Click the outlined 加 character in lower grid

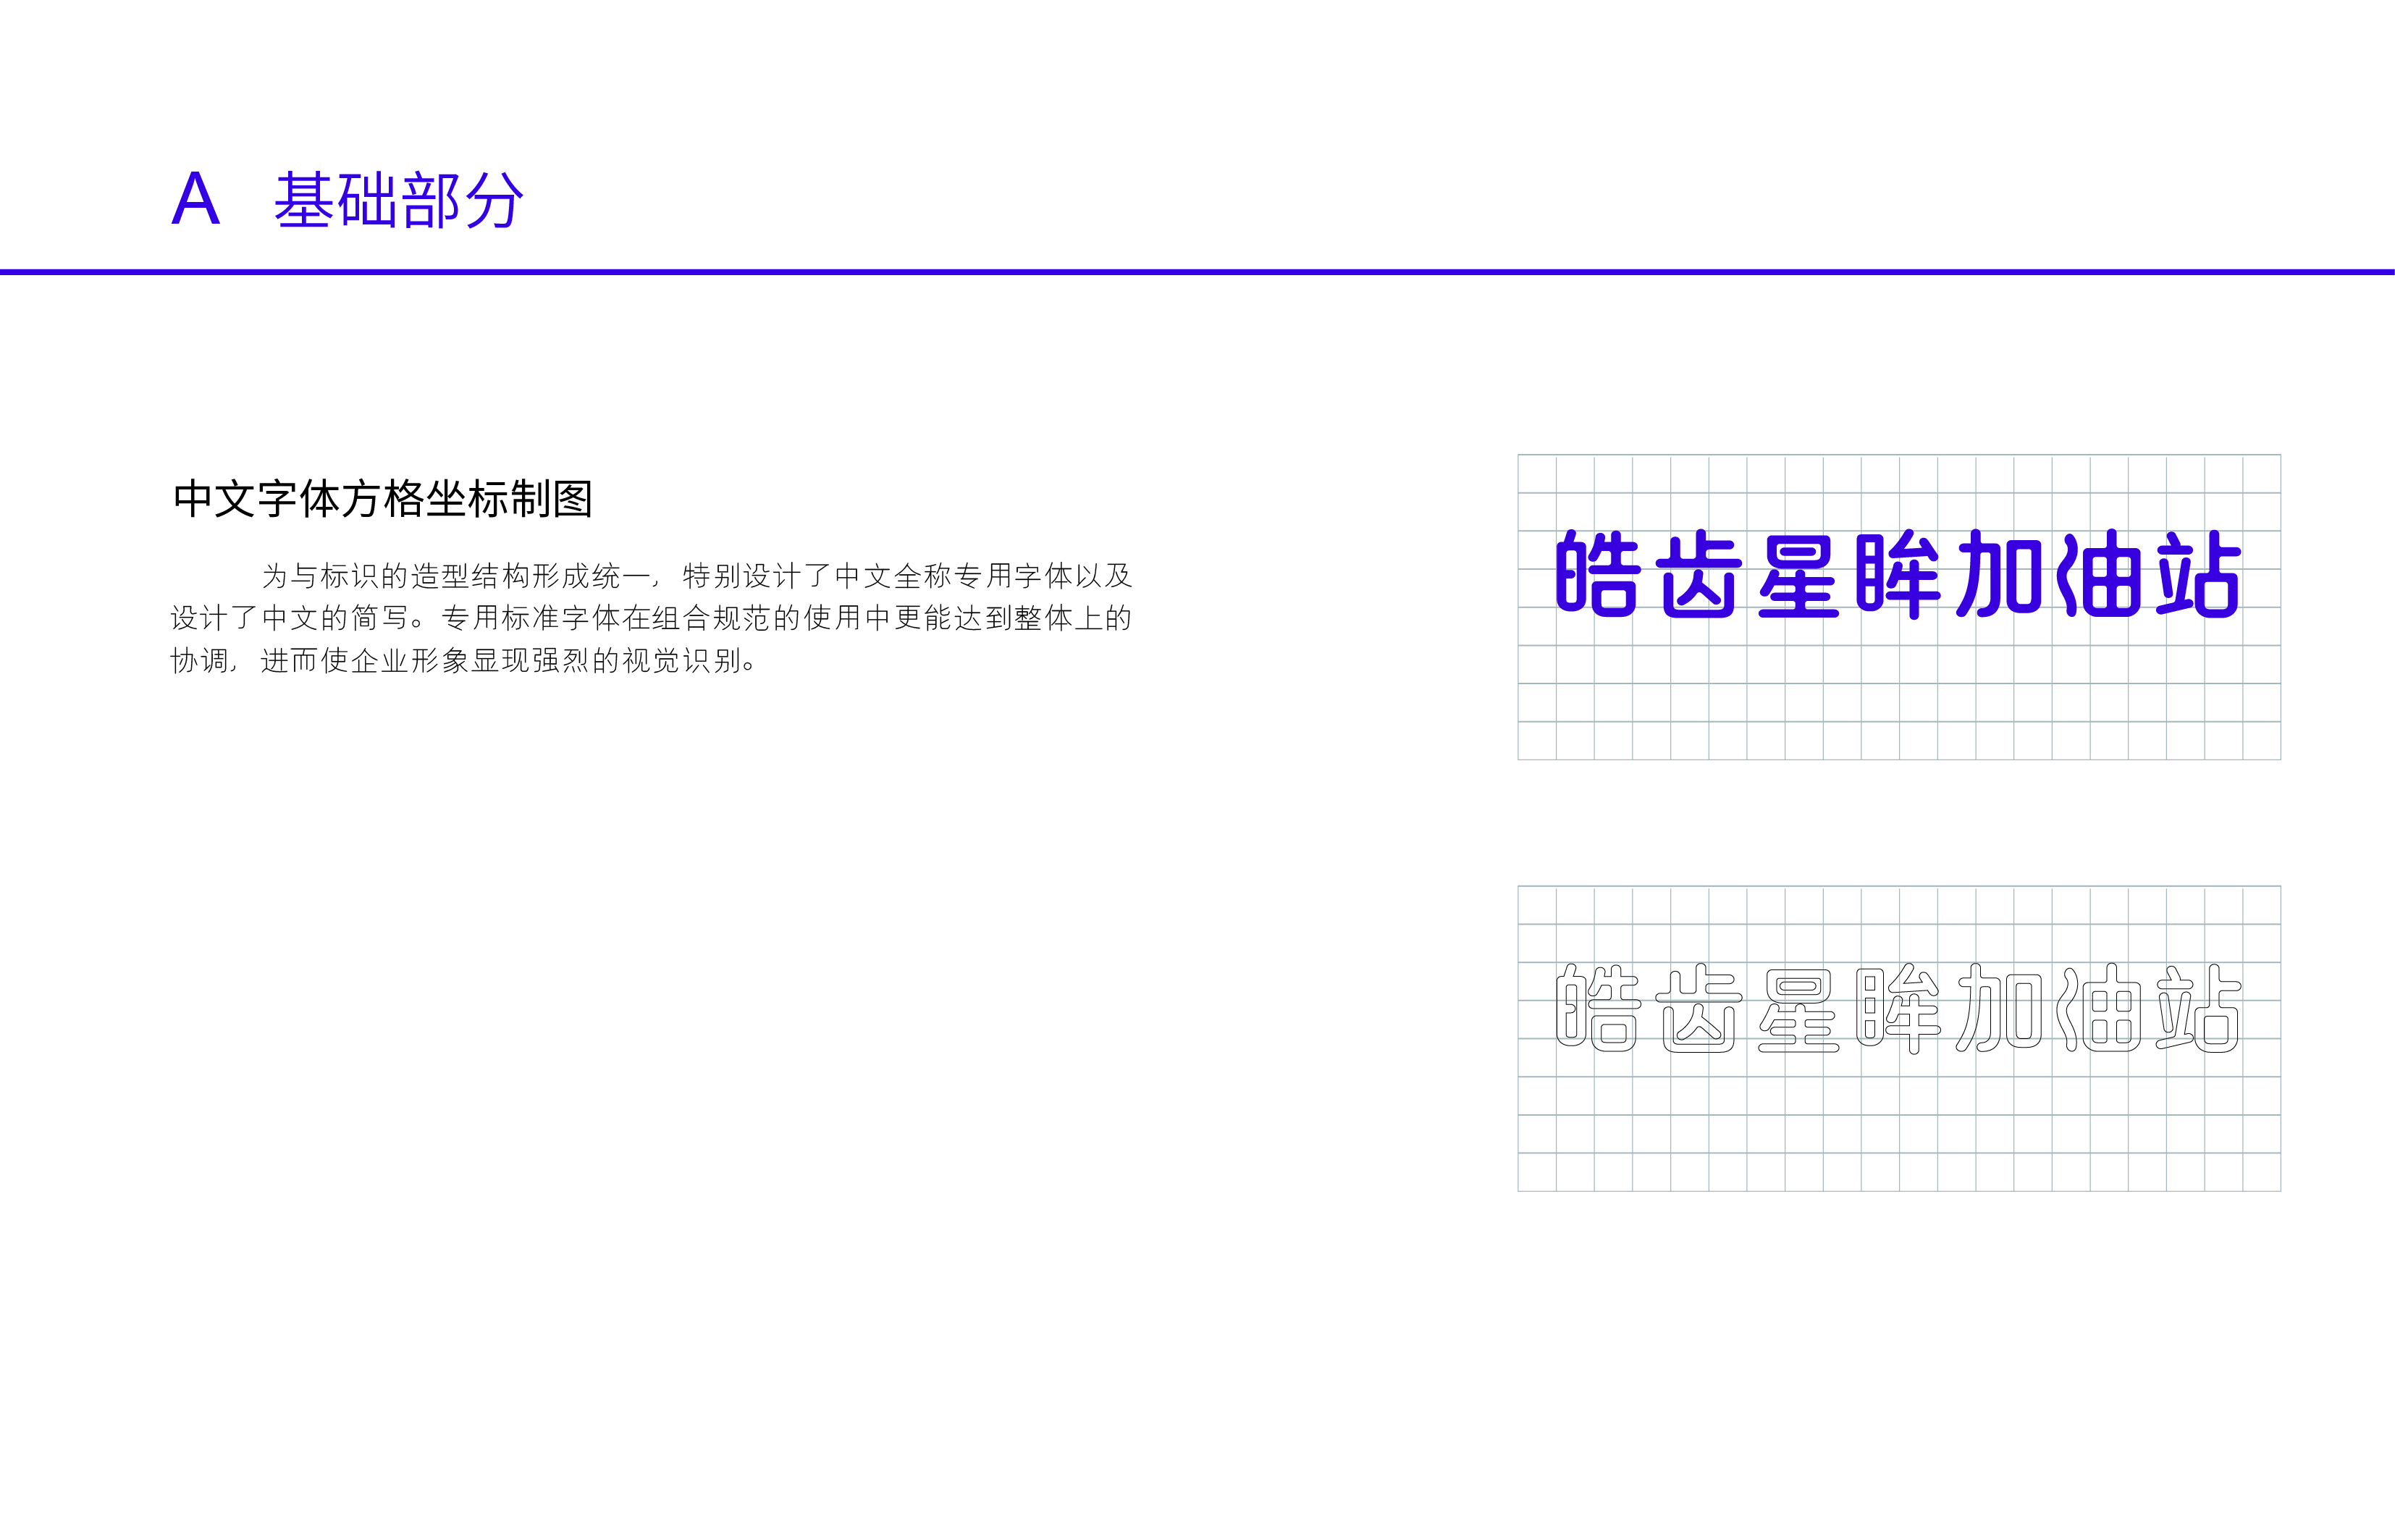[x=1998, y=1007]
